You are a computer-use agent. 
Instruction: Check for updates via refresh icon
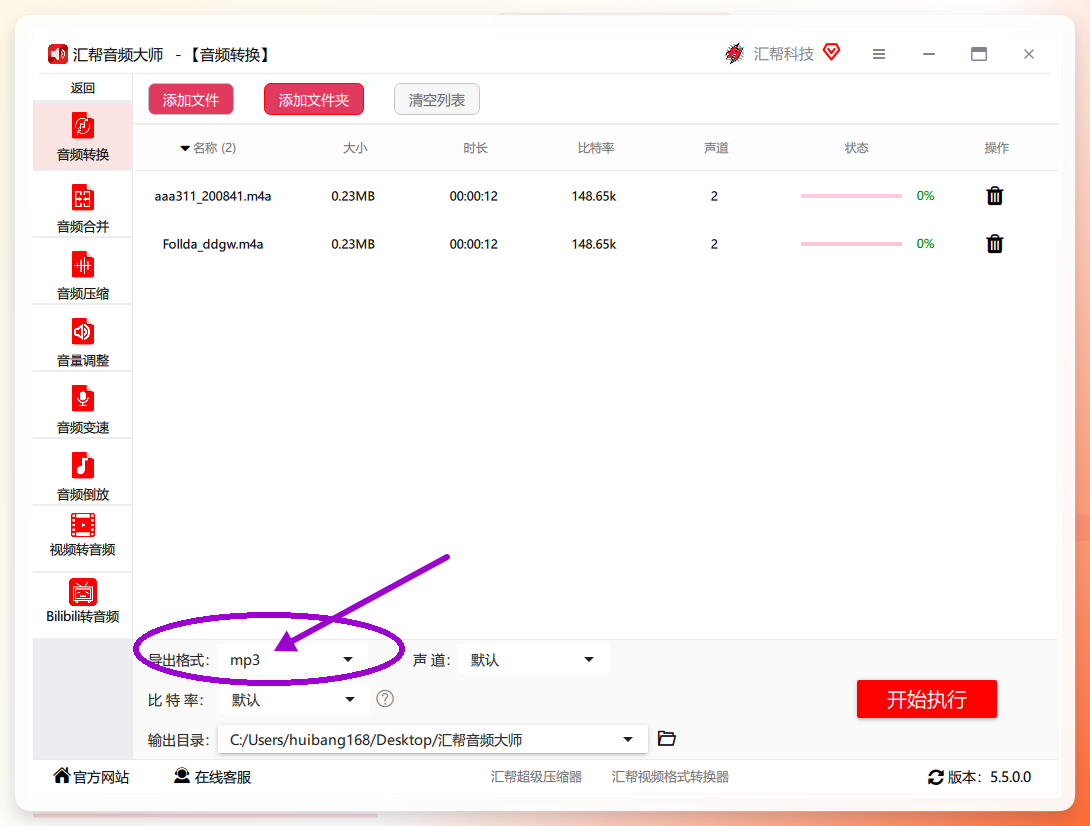936,777
